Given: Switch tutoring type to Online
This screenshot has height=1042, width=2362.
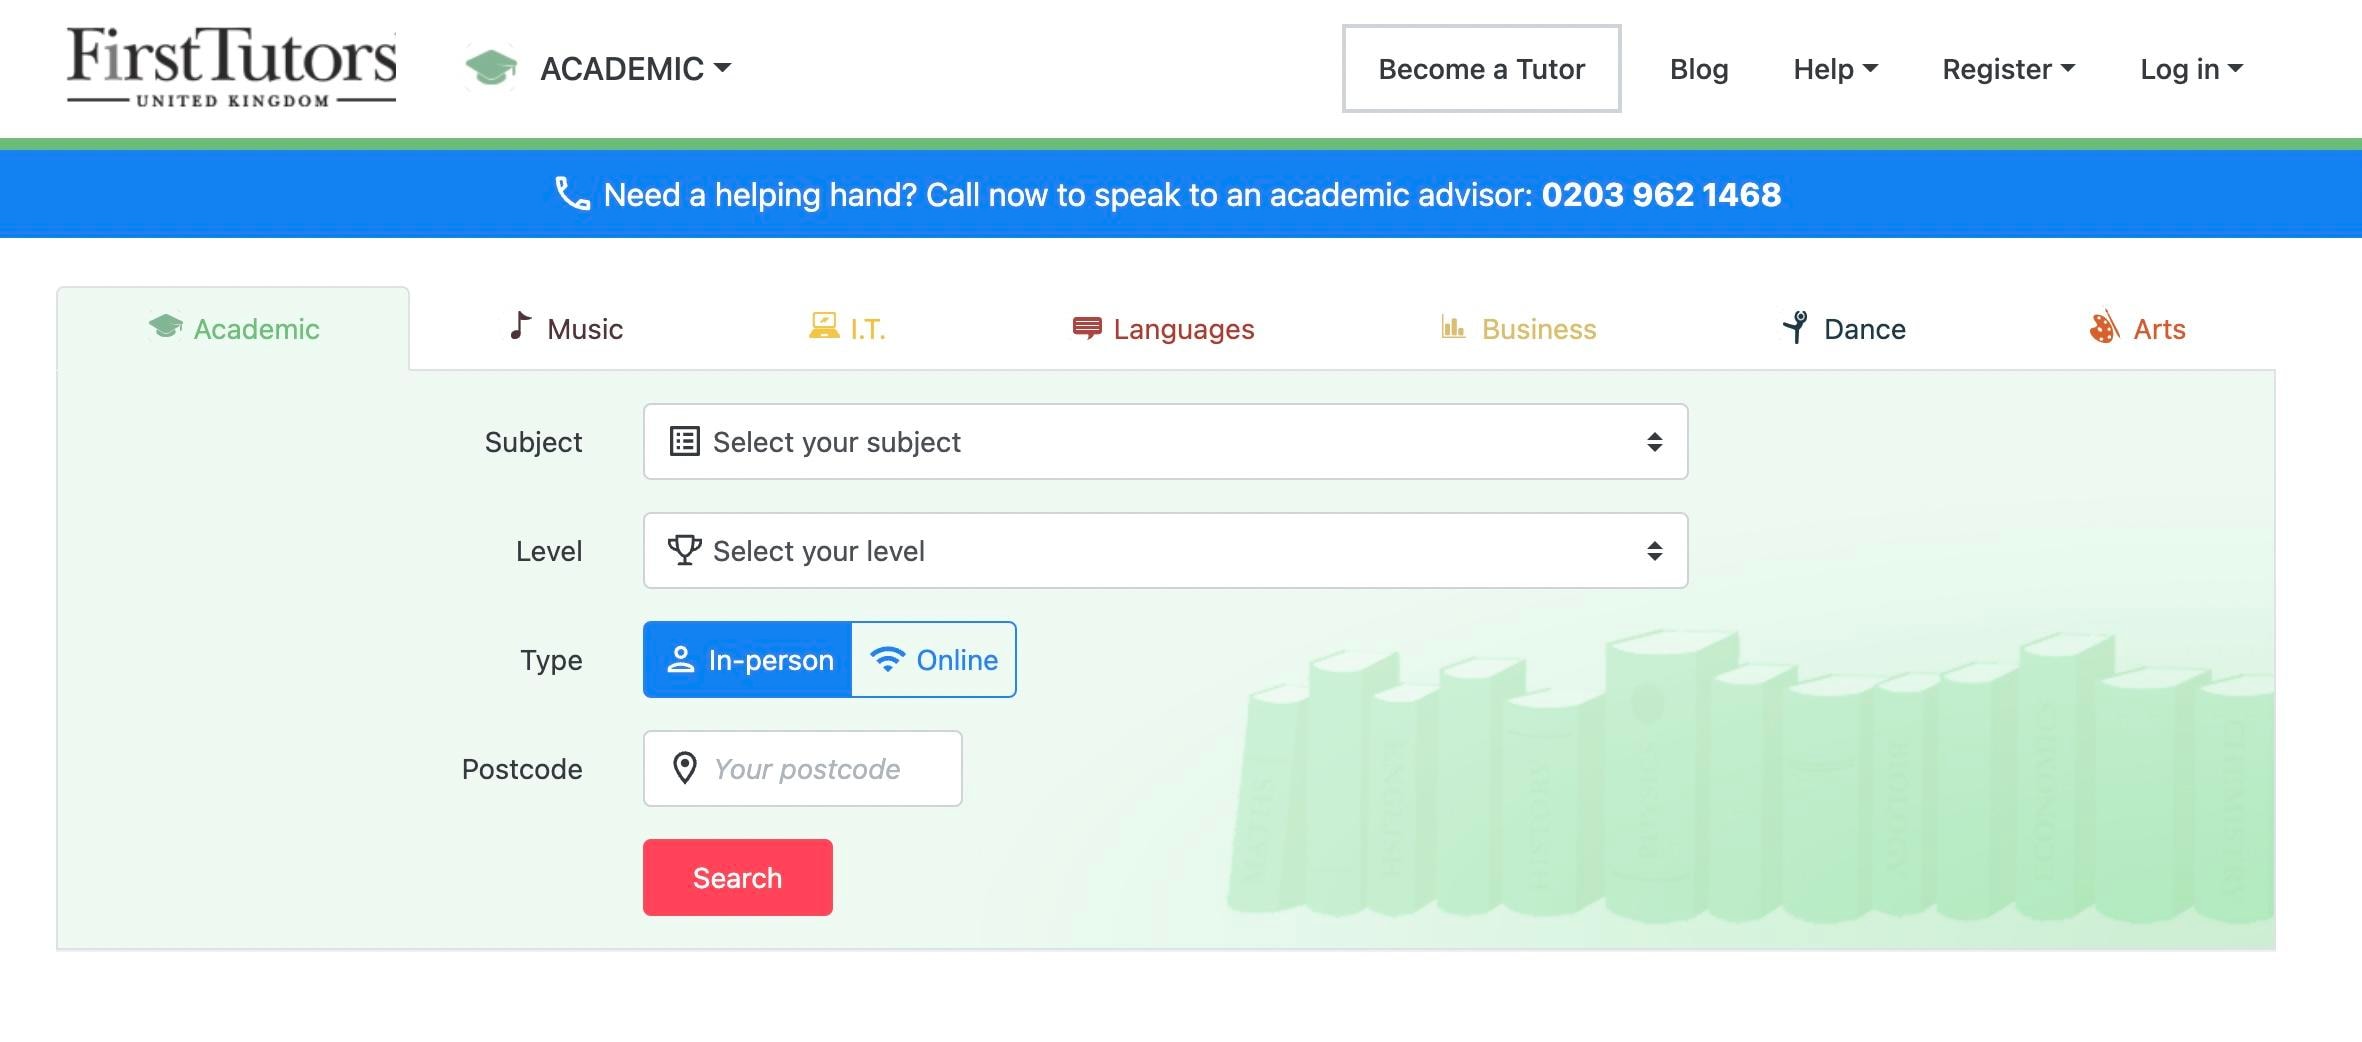Looking at the screenshot, I should (x=934, y=660).
